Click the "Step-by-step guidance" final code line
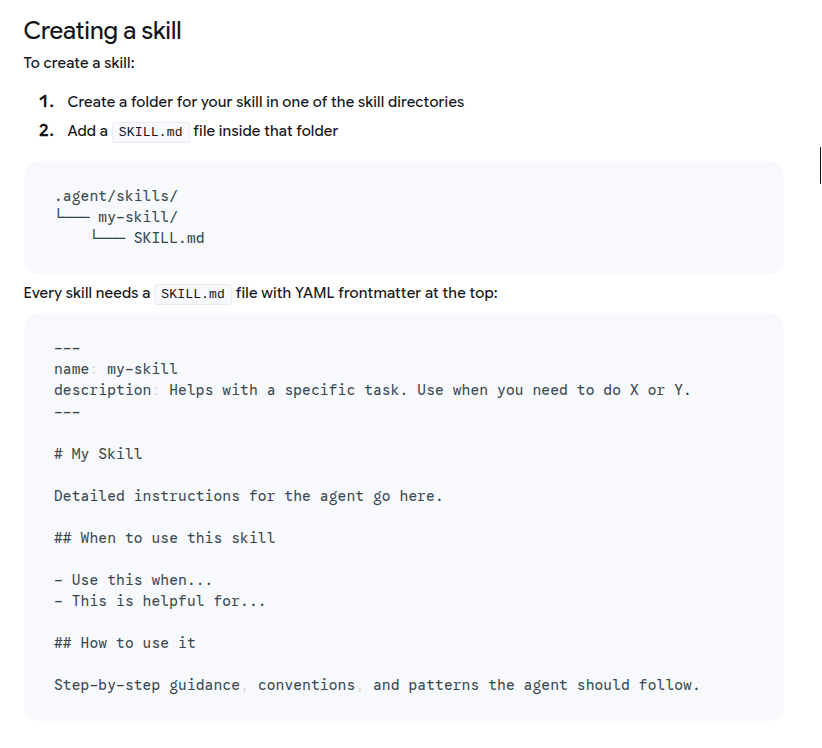 [376, 685]
